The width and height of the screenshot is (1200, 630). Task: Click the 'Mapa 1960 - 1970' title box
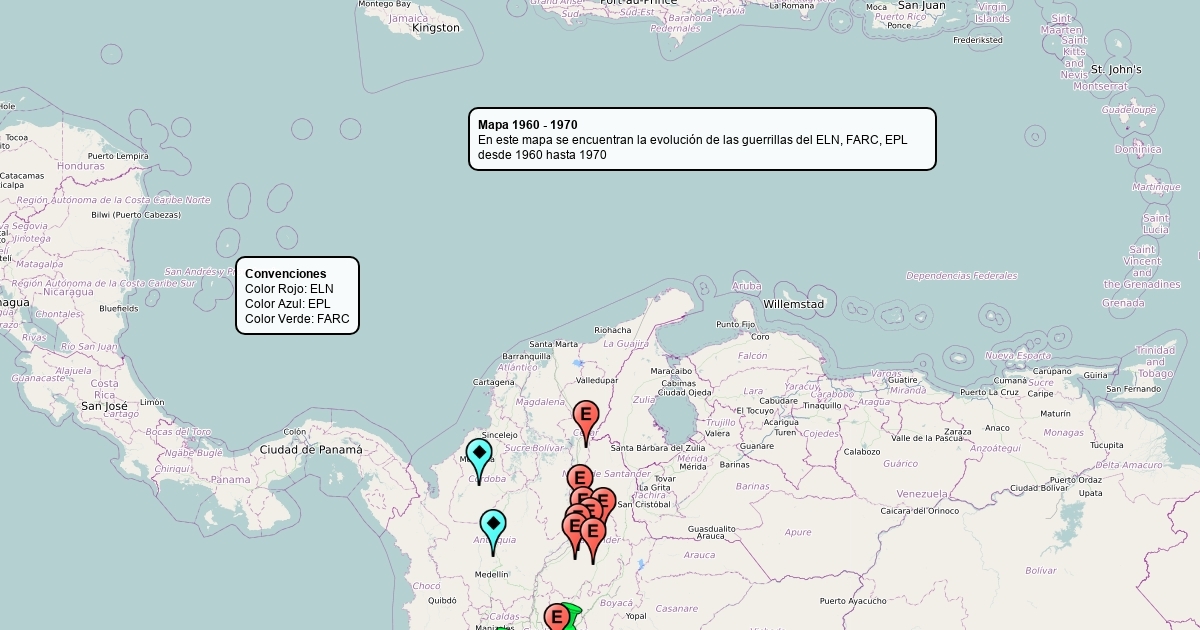coord(702,139)
